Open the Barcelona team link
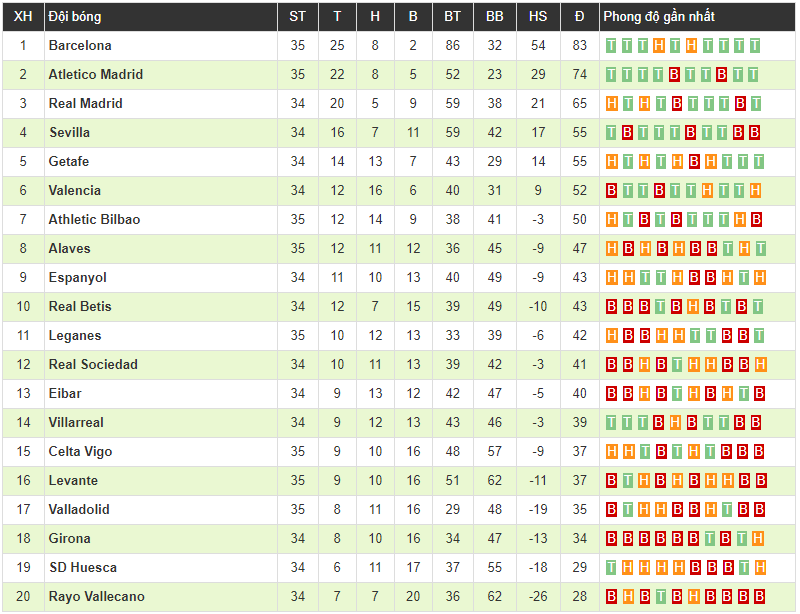The image size is (800, 614). coord(80,45)
